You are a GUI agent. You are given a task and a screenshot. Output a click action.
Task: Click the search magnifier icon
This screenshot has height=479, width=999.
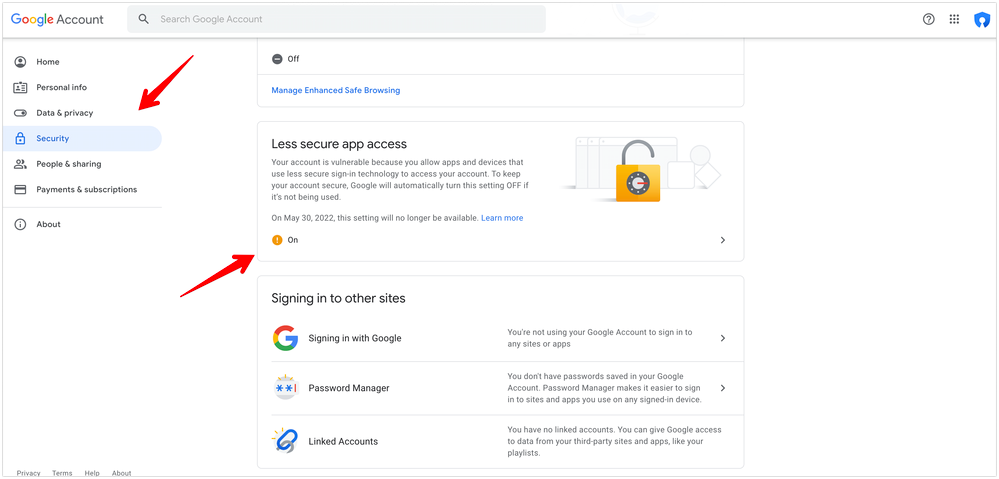(x=144, y=19)
